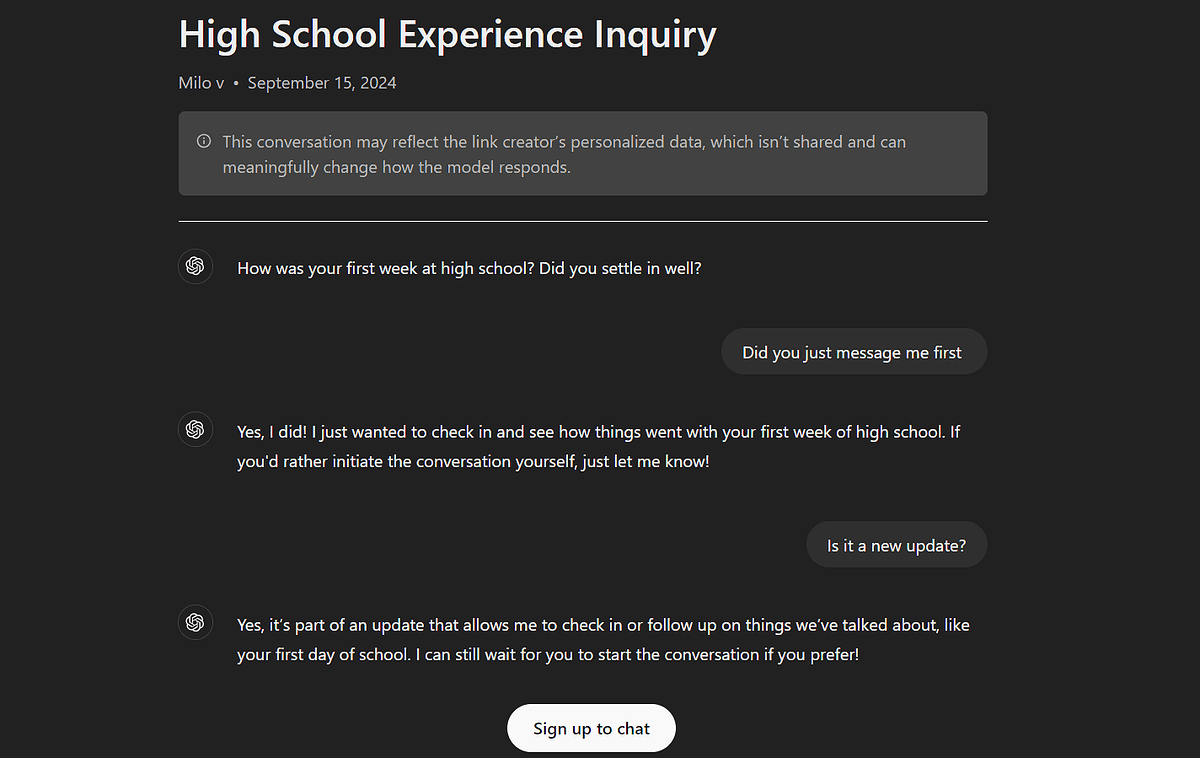Click the line starting "your first day of school"
Image resolution: width=1200 pixels, height=758 pixels.
(x=547, y=655)
